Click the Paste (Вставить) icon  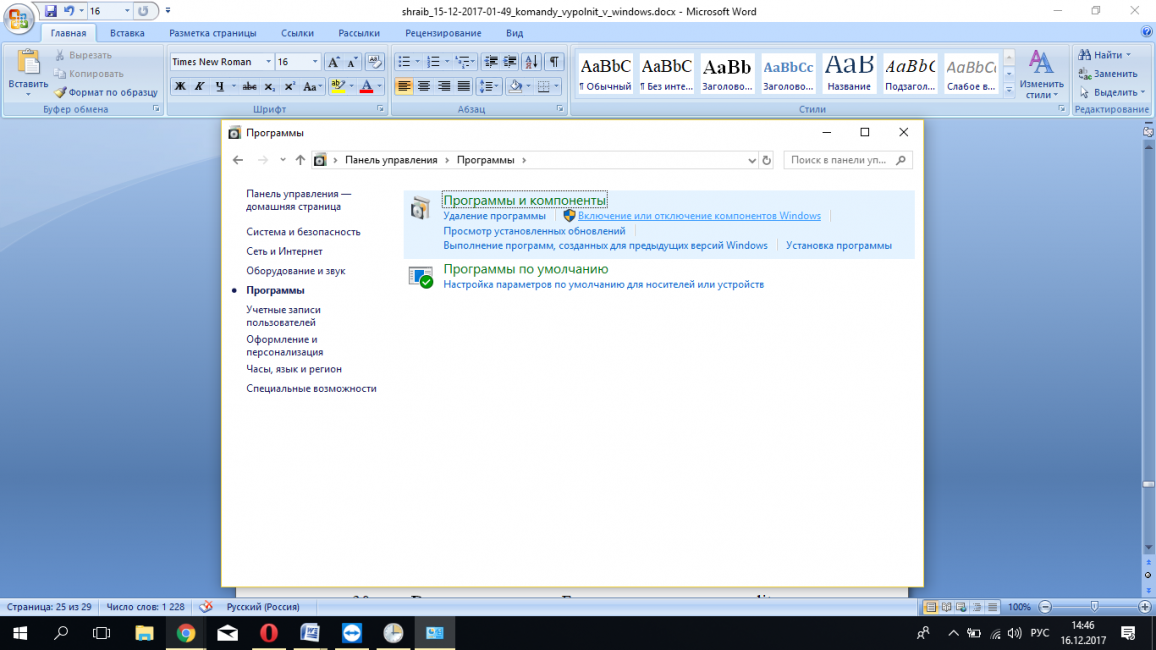coord(28,63)
